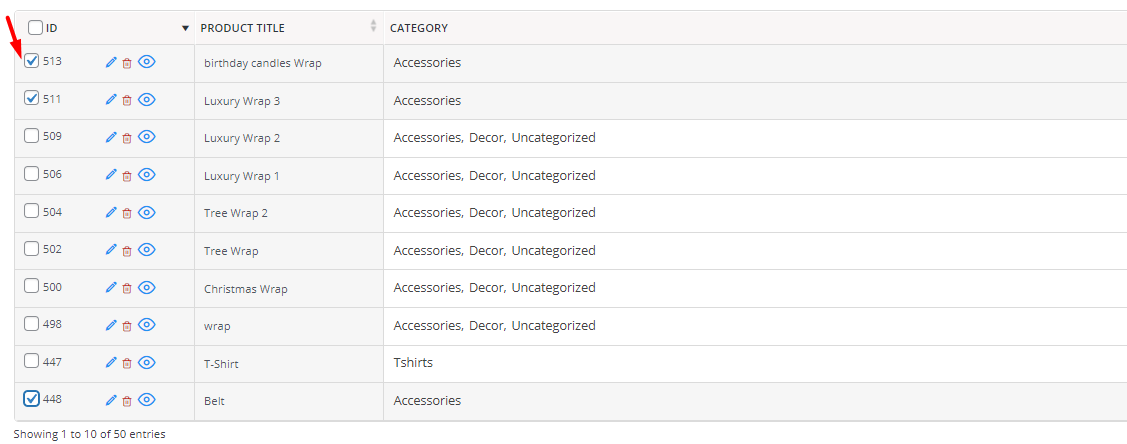View product 509 with eye icon
The width and height of the screenshot is (1127, 444).
pos(147,137)
